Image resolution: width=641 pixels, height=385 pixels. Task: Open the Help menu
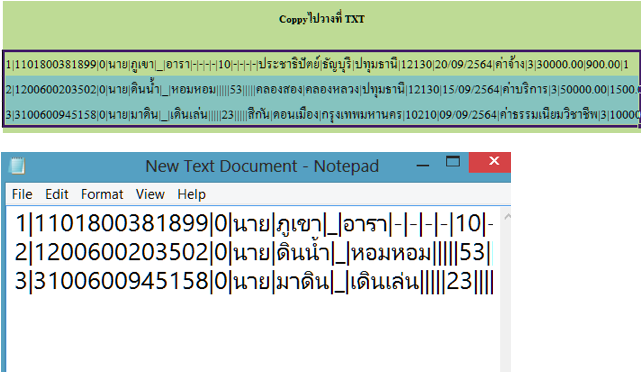(191, 194)
